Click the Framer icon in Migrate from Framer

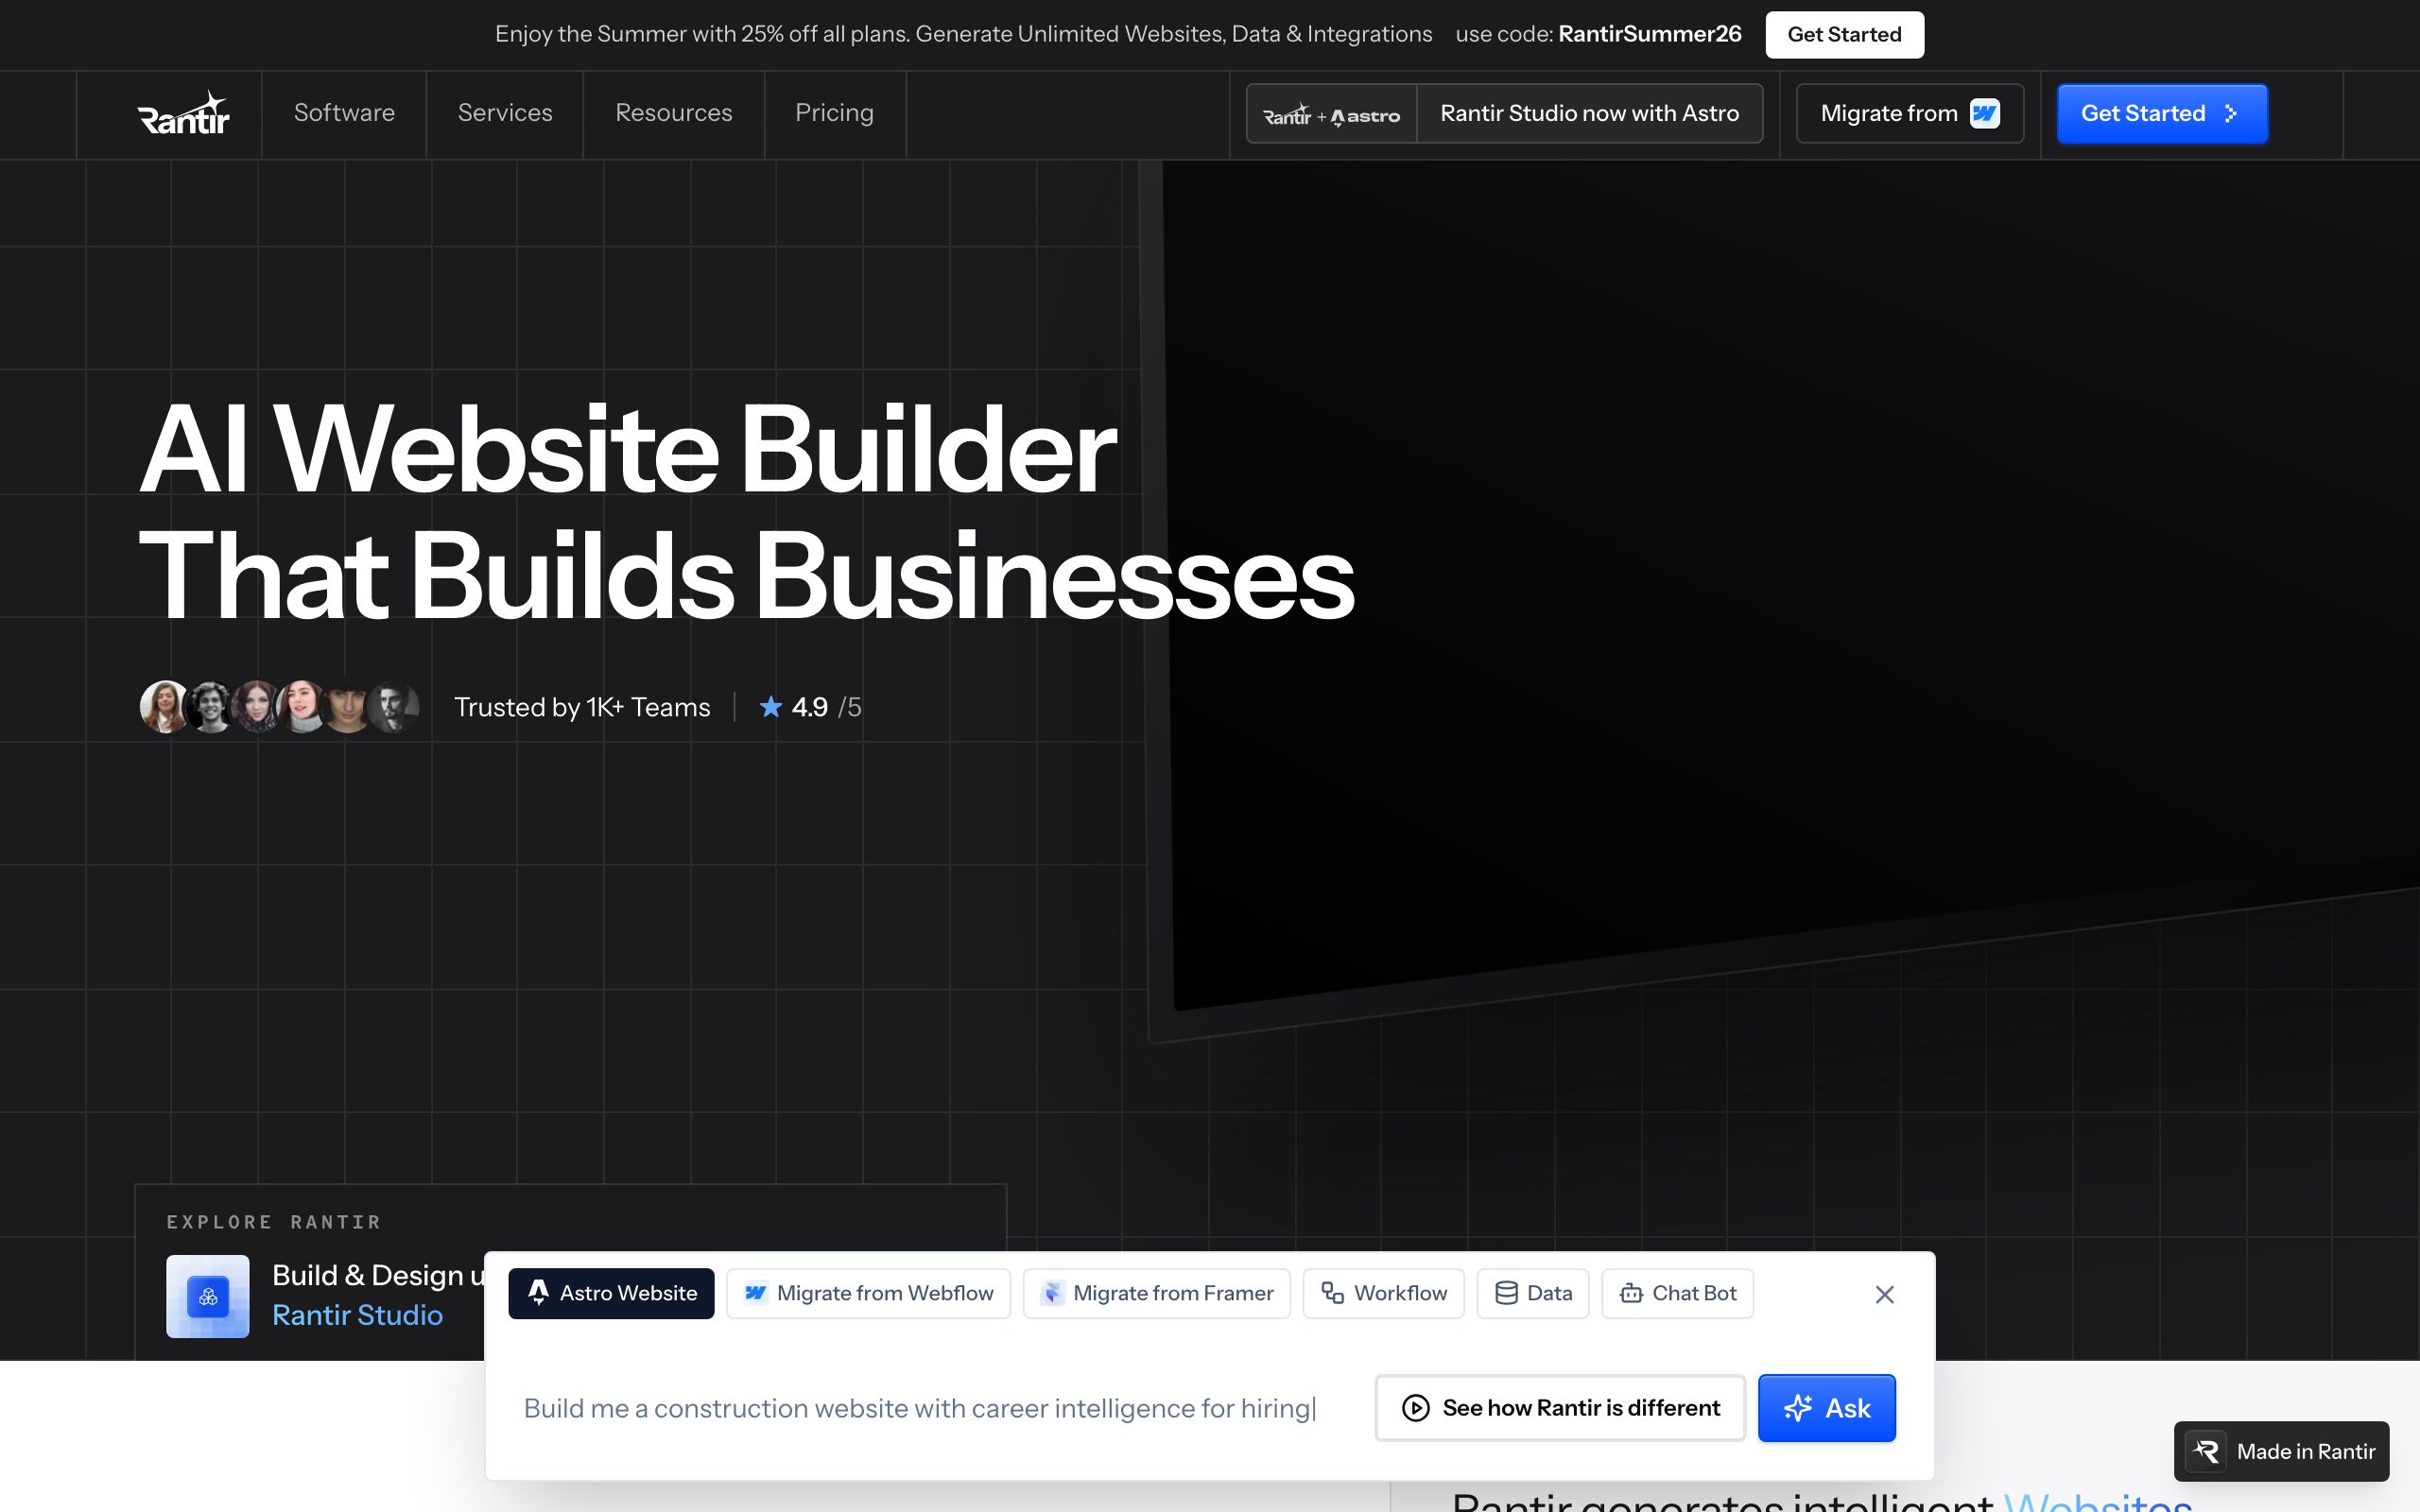1052,1293
